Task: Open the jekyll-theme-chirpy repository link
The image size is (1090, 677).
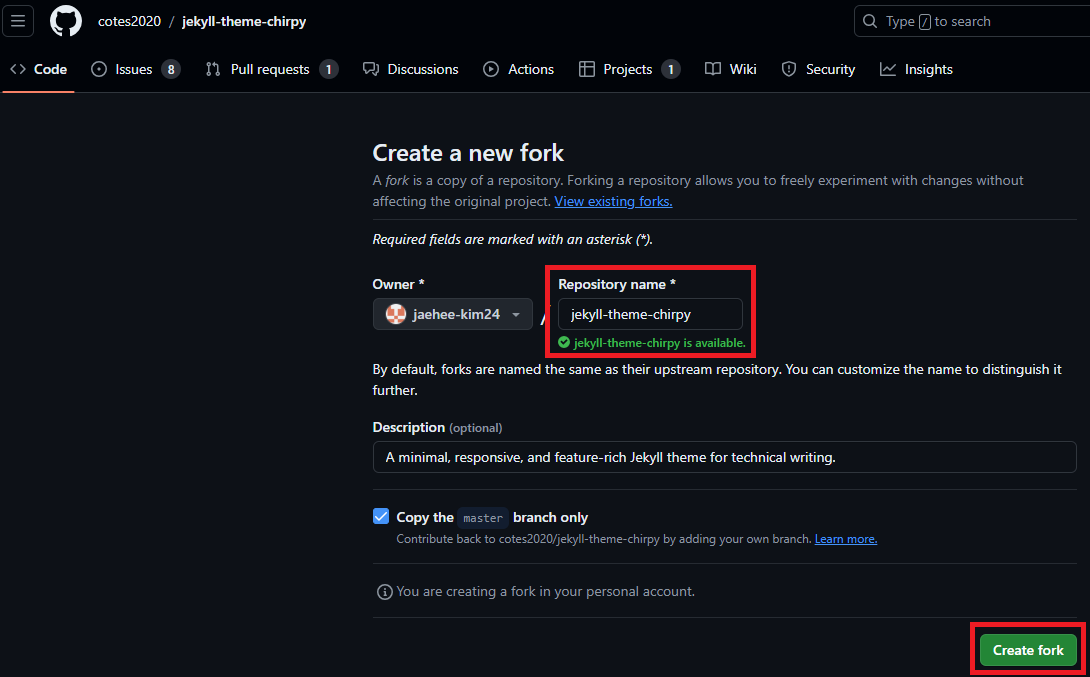Action: click(244, 22)
